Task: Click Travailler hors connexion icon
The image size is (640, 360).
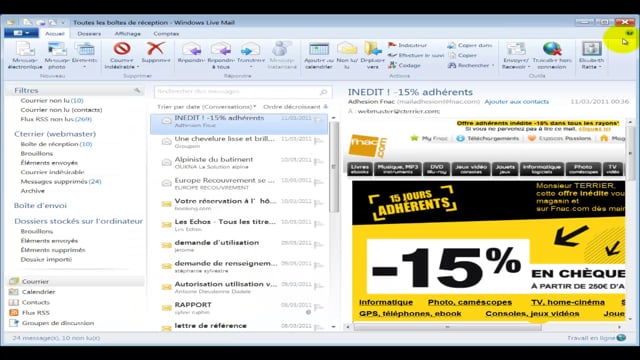Action: (552, 49)
